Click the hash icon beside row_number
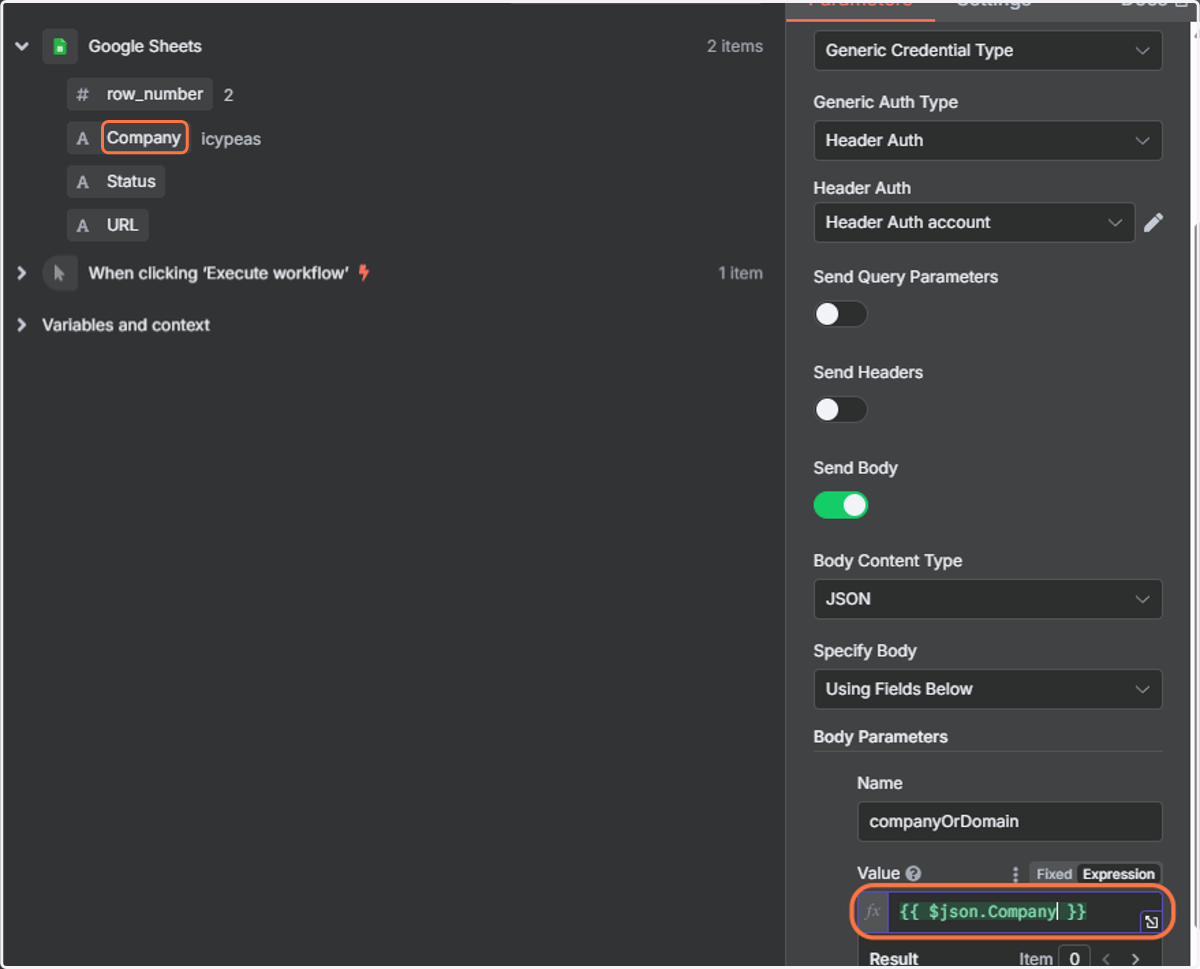The width and height of the screenshot is (1200, 969). coord(83,94)
